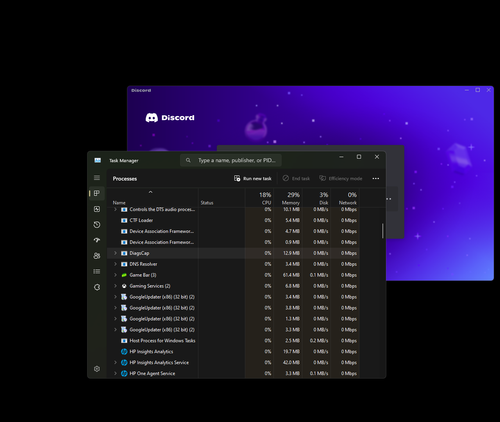Select the Processes page icon in sidebar

97,193
